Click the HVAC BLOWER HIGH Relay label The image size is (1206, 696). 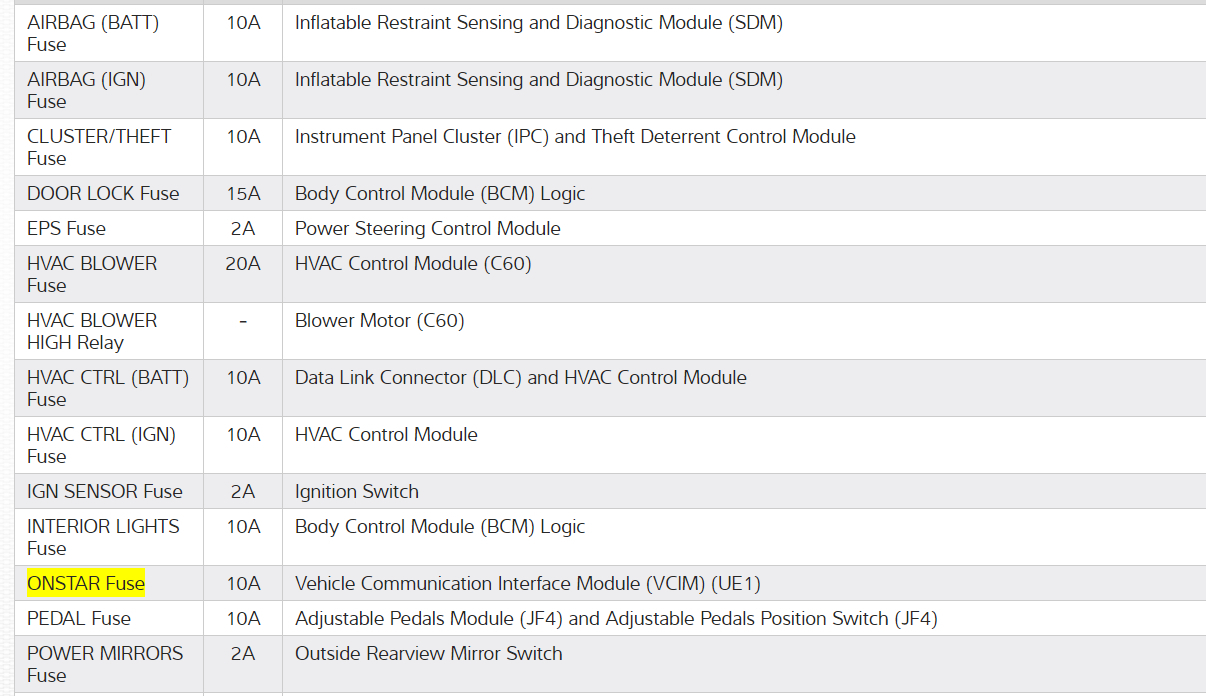coord(92,331)
